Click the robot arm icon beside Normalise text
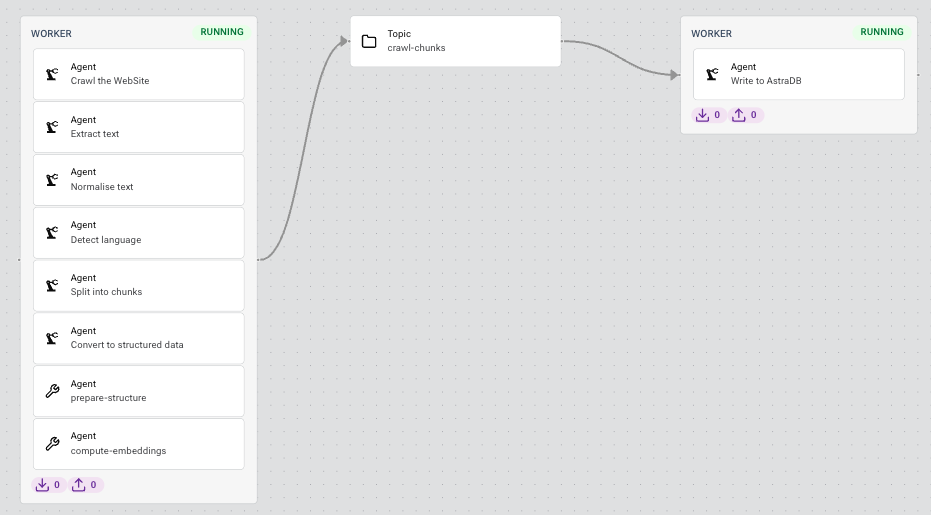Viewport: 931px width, 515px height. (x=52, y=180)
